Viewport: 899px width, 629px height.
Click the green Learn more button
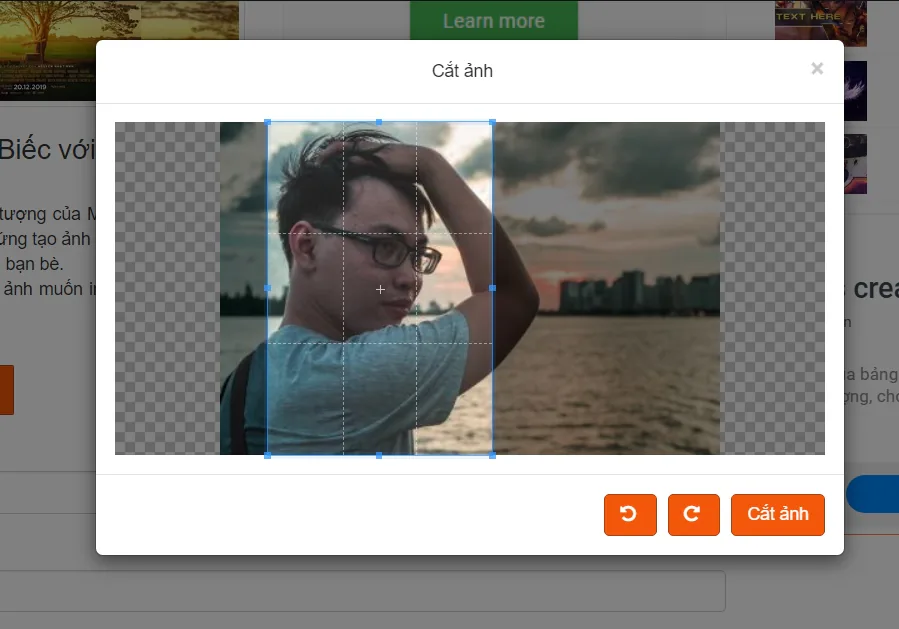coord(494,21)
